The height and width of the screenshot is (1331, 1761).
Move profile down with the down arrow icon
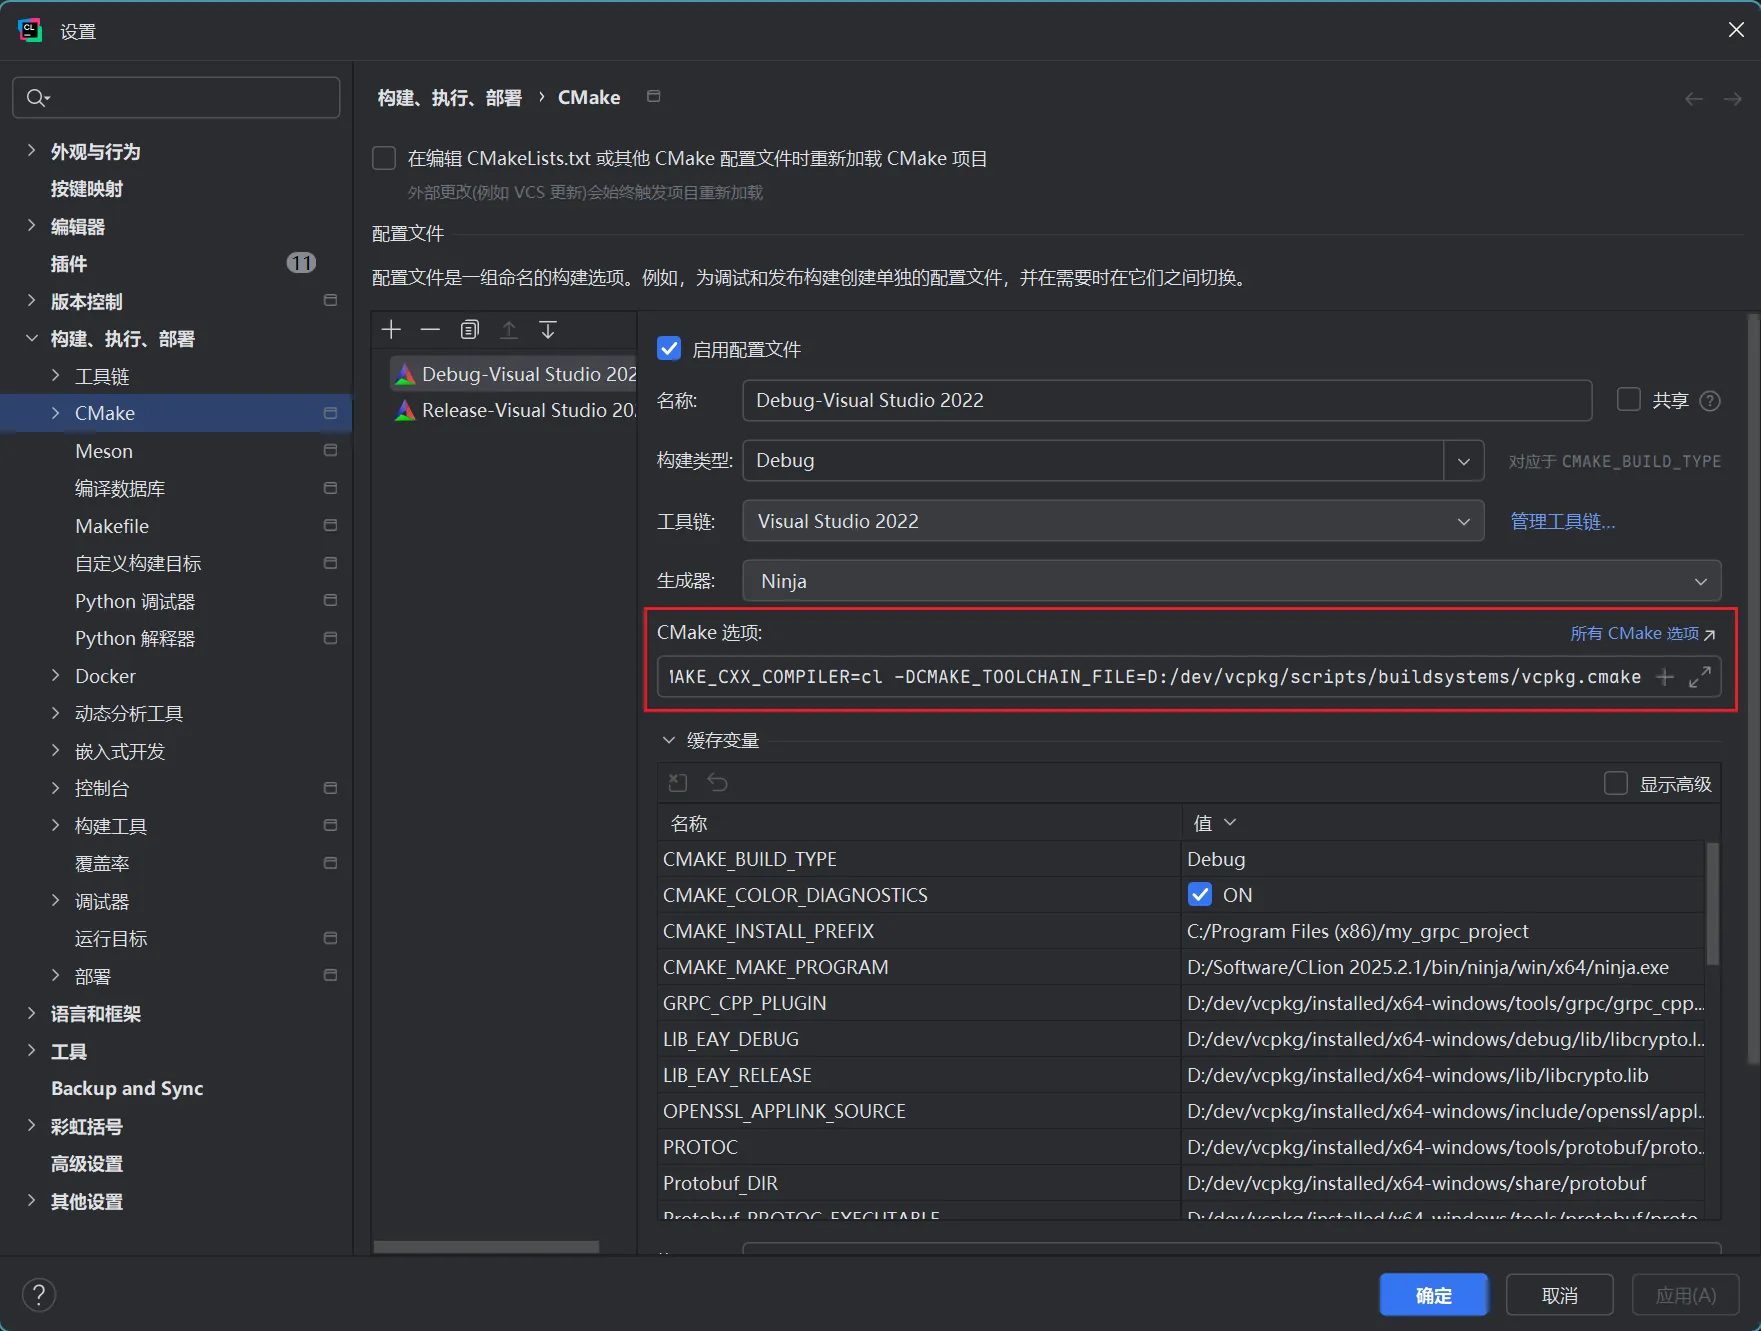point(548,330)
